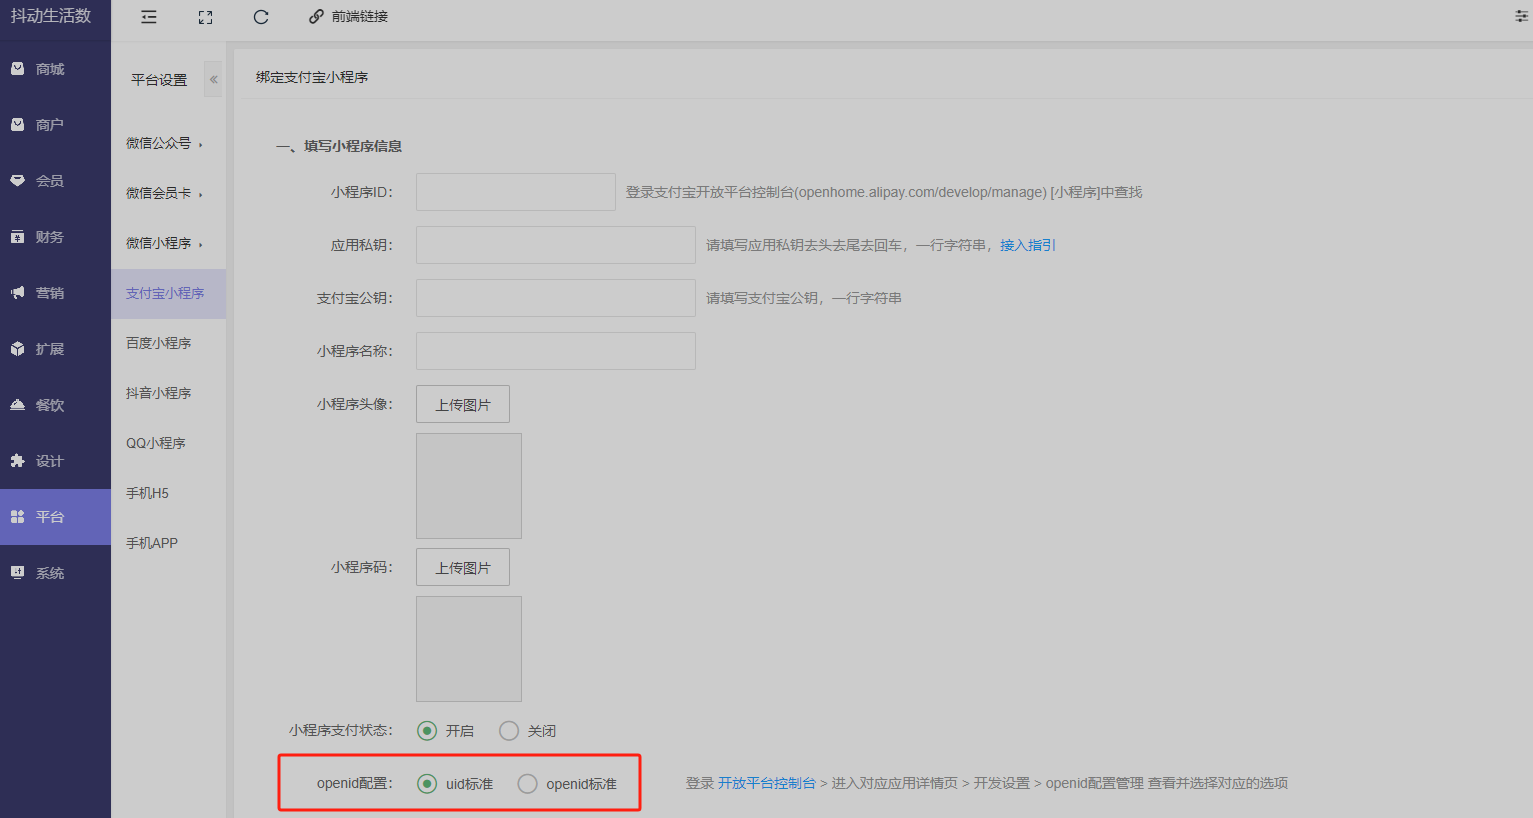Open the 接入指引 link
Screen dimensions: 1533x818
(1028, 245)
